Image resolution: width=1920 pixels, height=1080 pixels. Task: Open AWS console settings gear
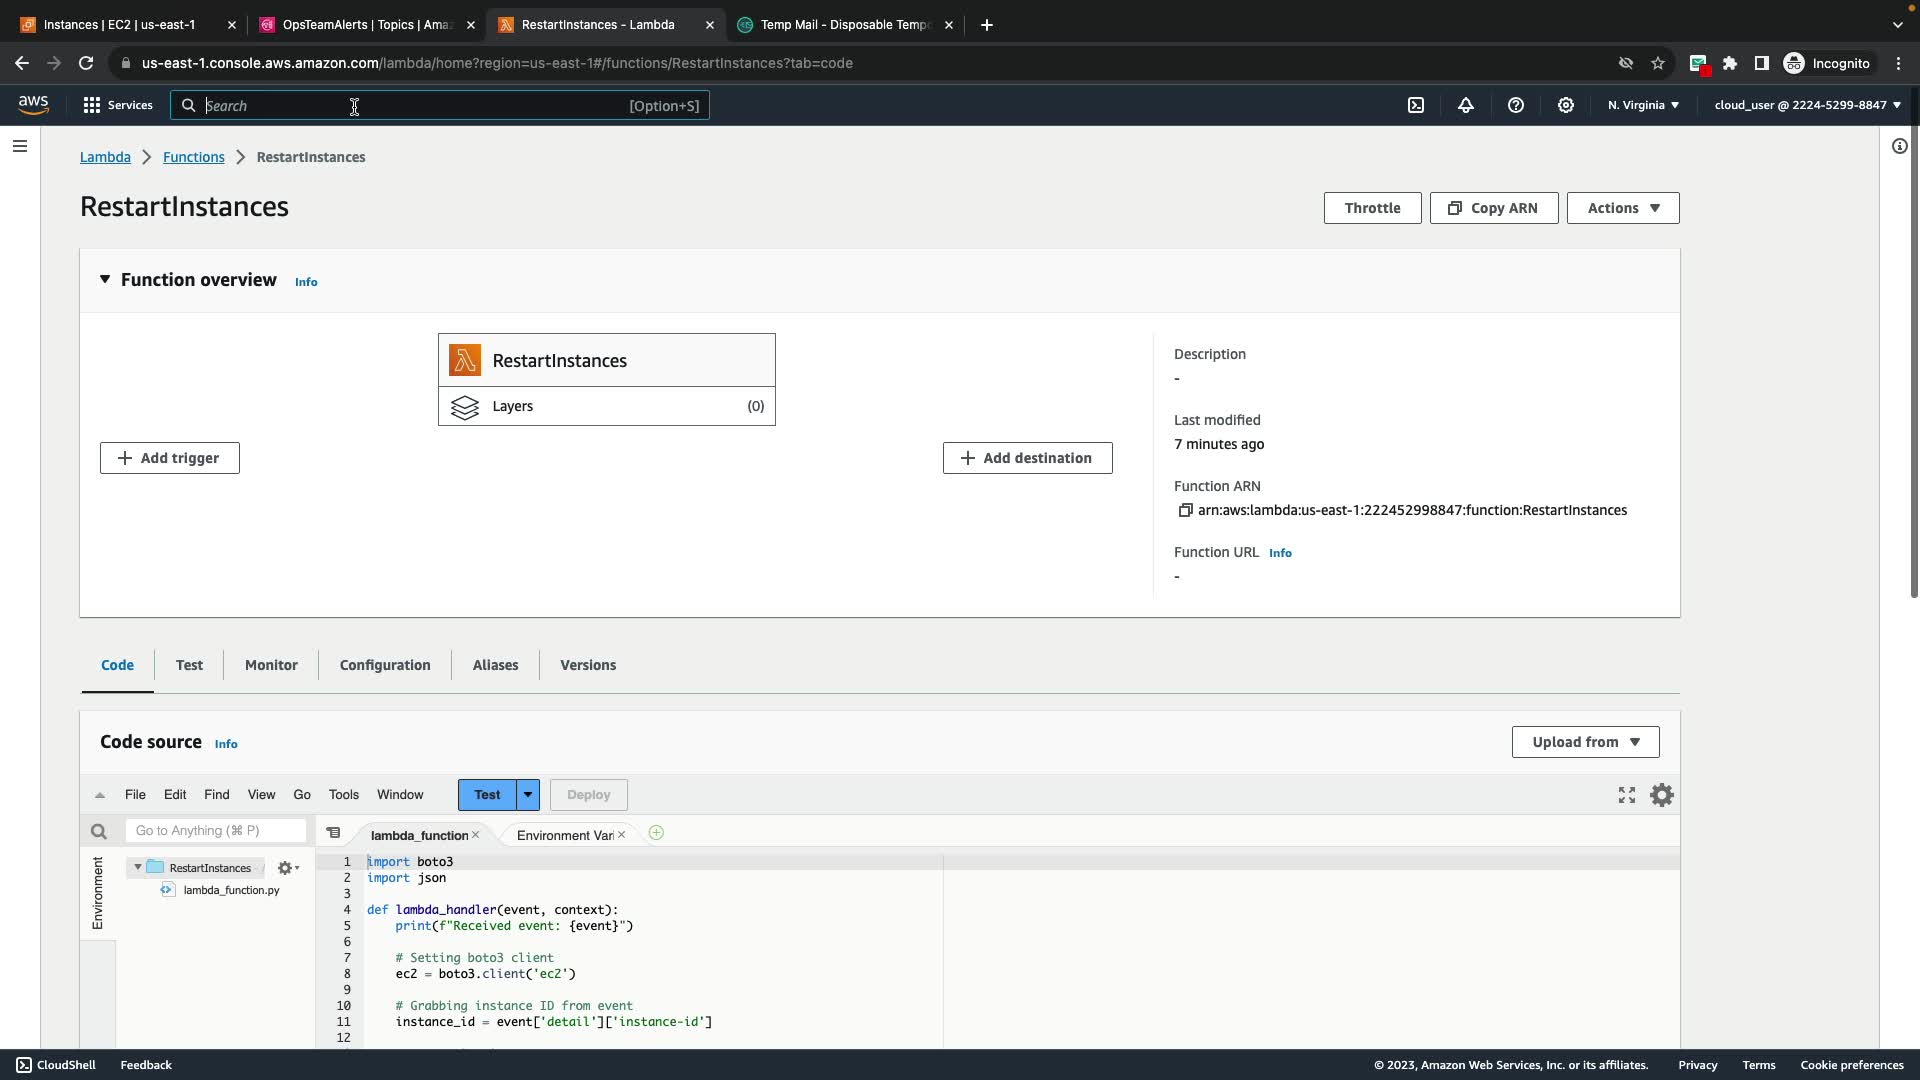click(x=1566, y=105)
